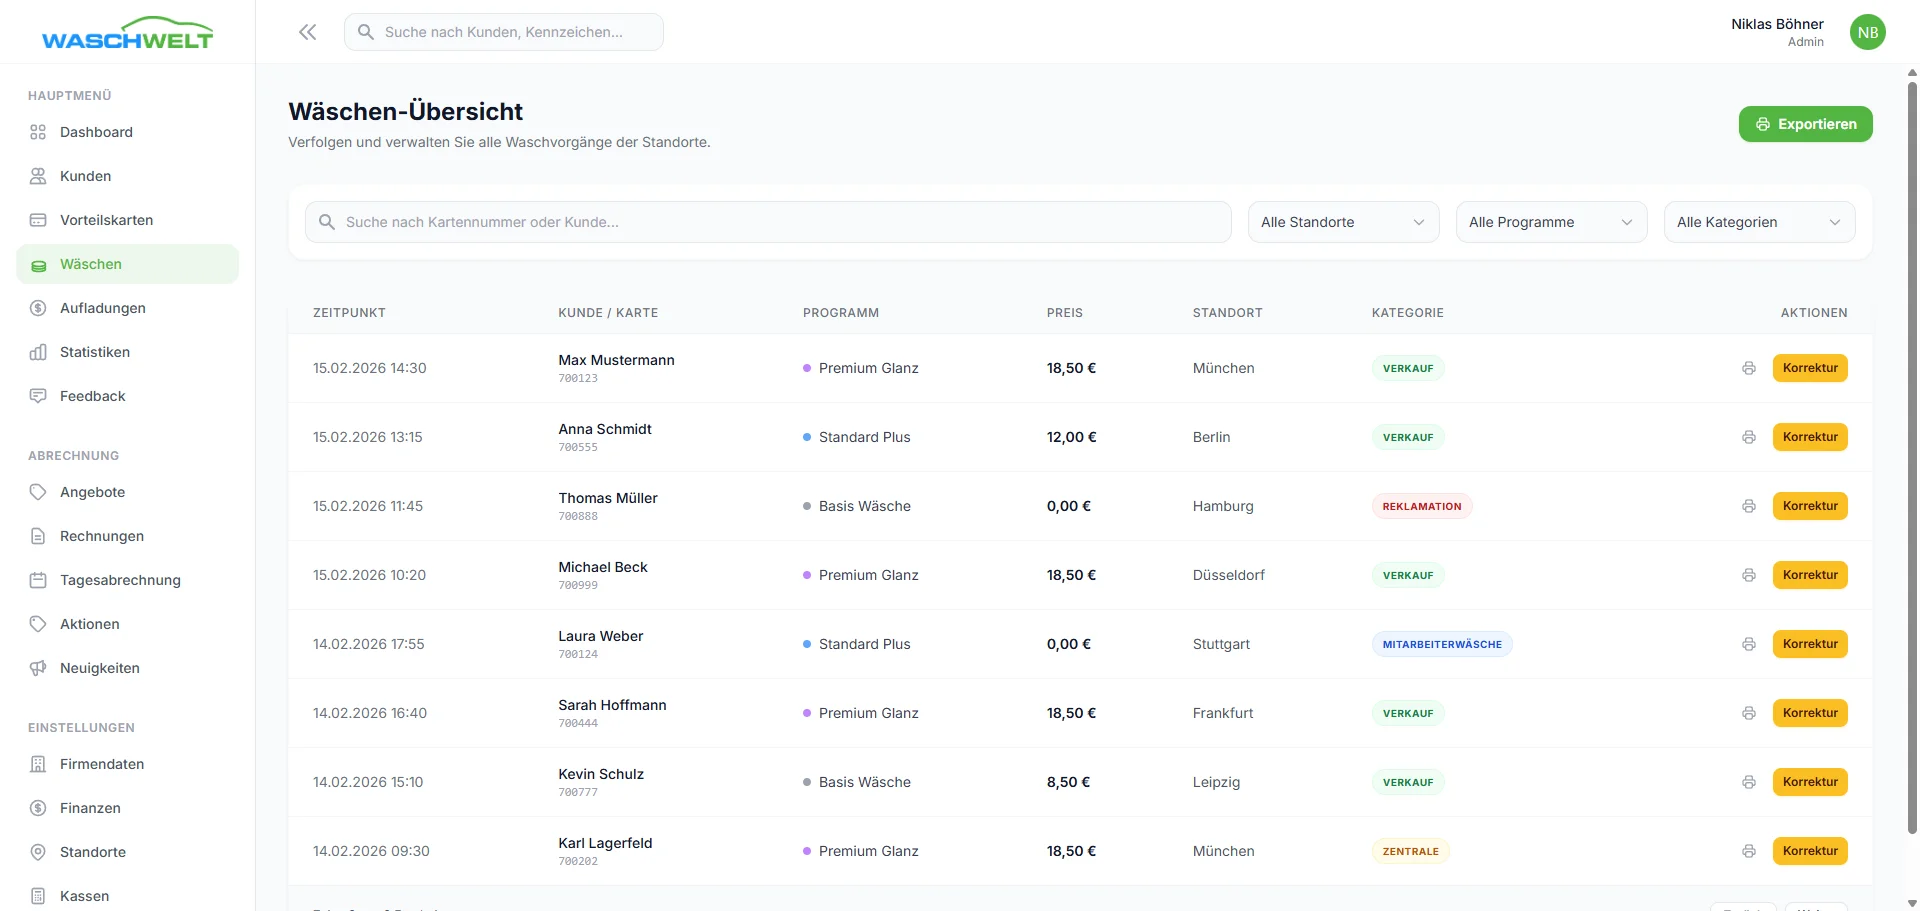Screen dimensions: 1920x911
Task: Open the Statistiken page
Action: 95,352
